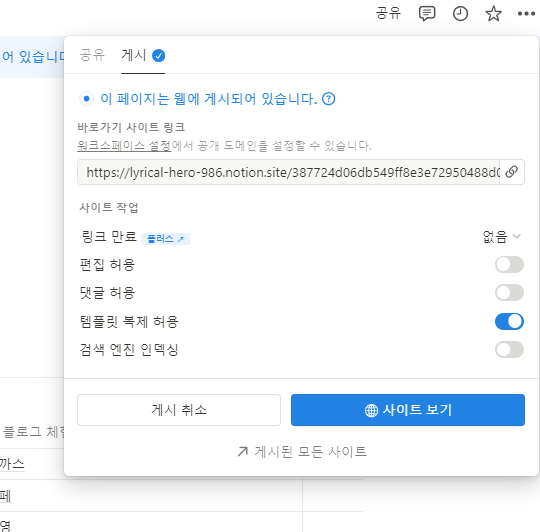Open the comments icon in top bar
This screenshot has width=540, height=532.
click(427, 14)
